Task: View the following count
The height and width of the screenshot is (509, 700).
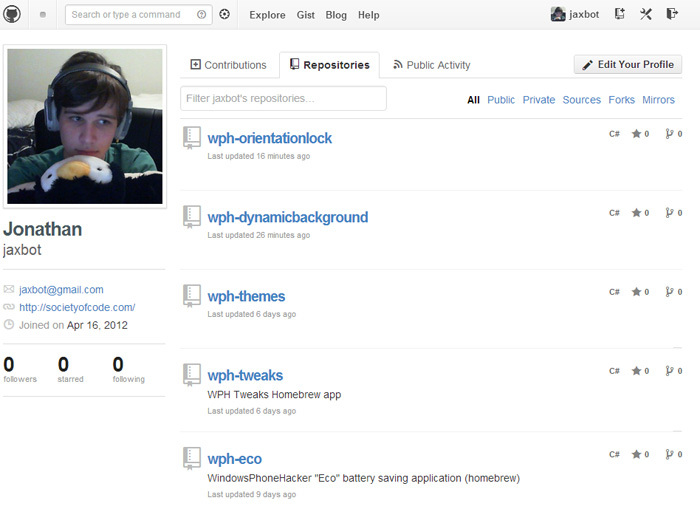Action: click(129, 370)
